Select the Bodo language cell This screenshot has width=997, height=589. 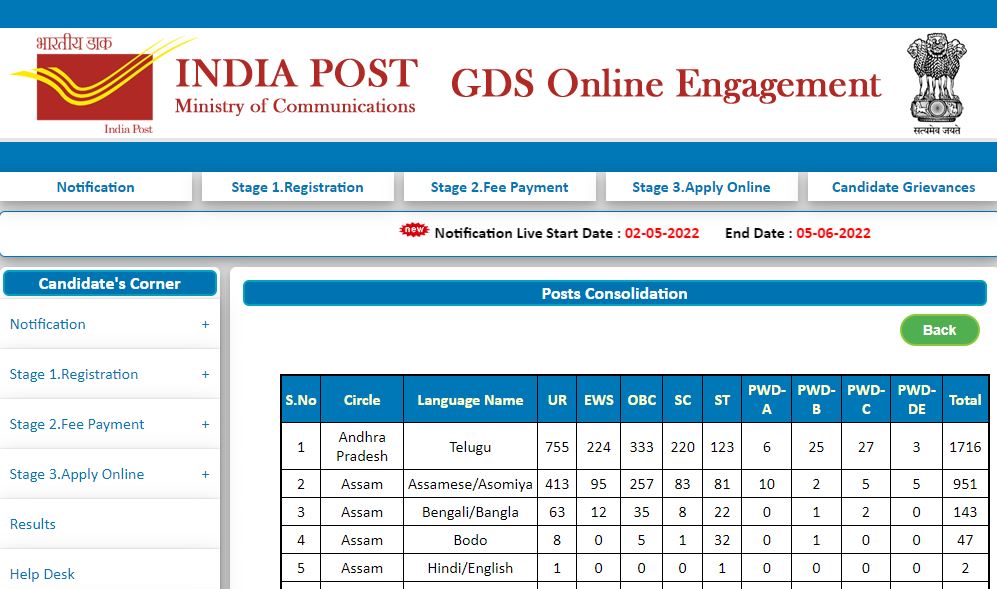pyautogui.click(x=470, y=540)
